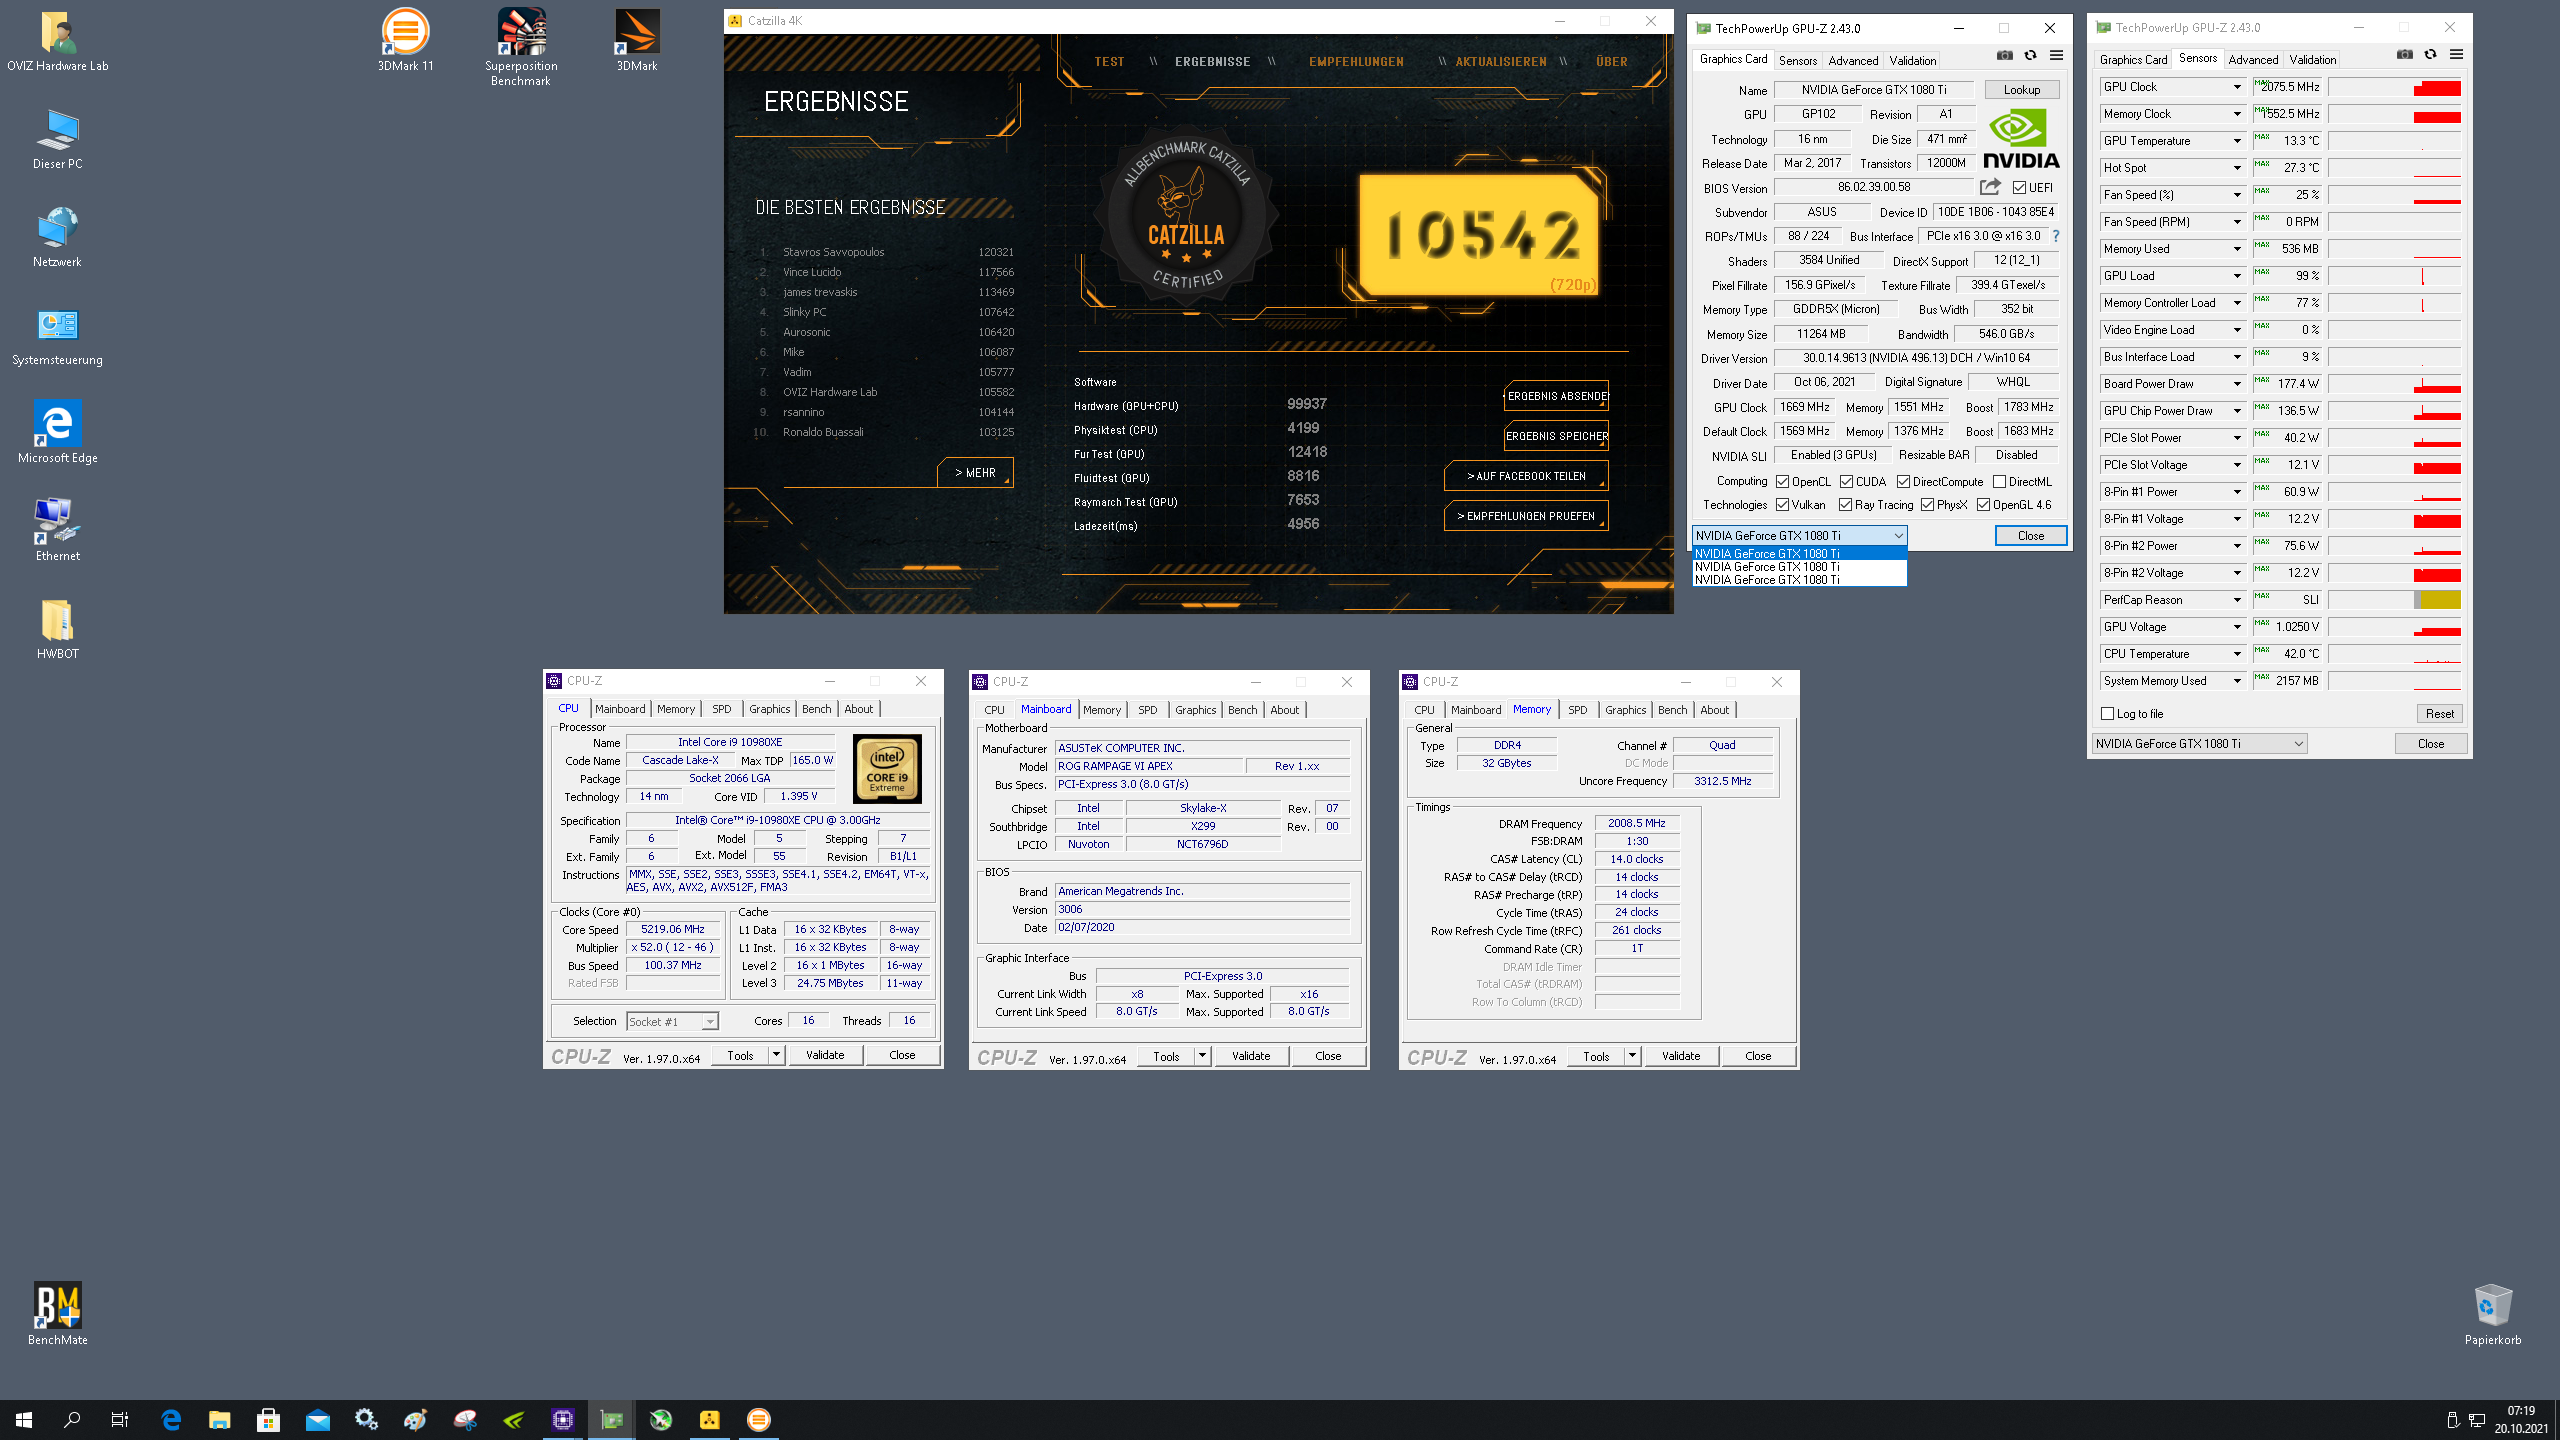Click the camera icon in GPU-Z Sensors window
This screenshot has width=2560, height=1440.
[2404, 55]
